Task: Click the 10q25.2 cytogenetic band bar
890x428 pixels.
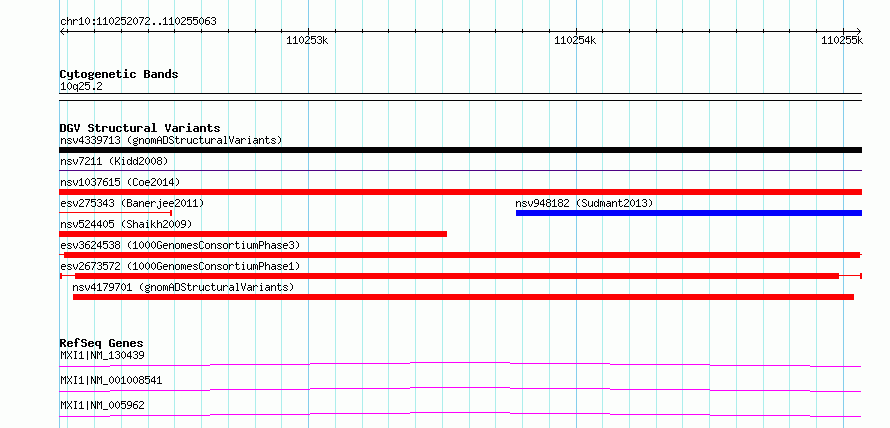Action: 460,97
